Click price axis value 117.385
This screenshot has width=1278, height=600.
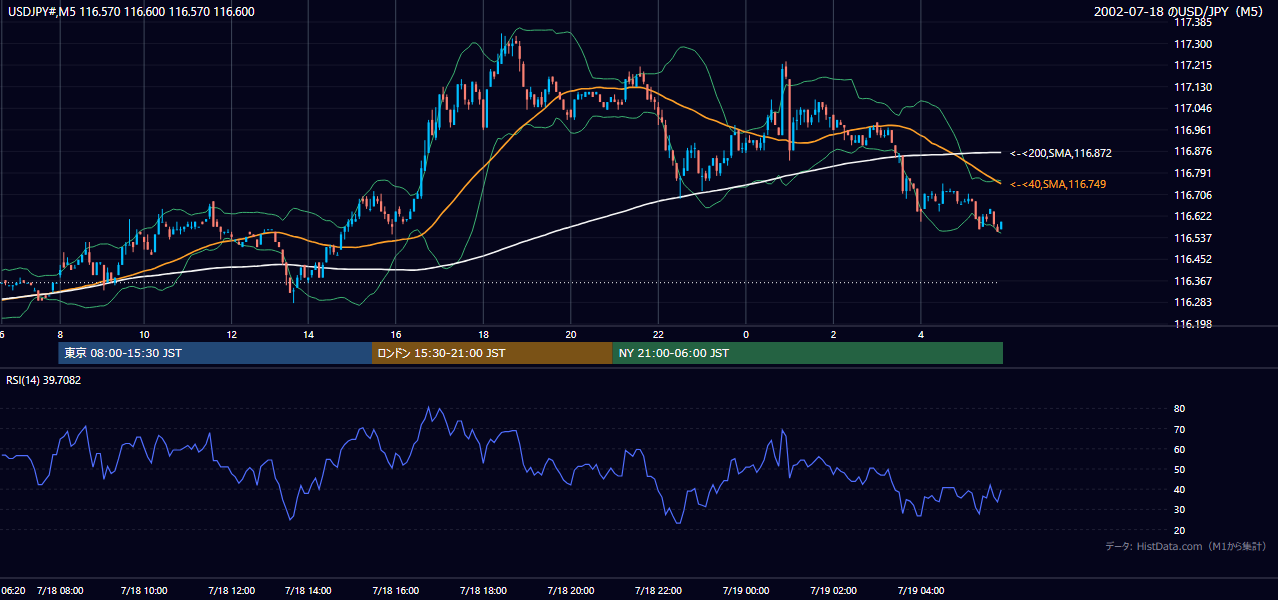(1194, 22)
